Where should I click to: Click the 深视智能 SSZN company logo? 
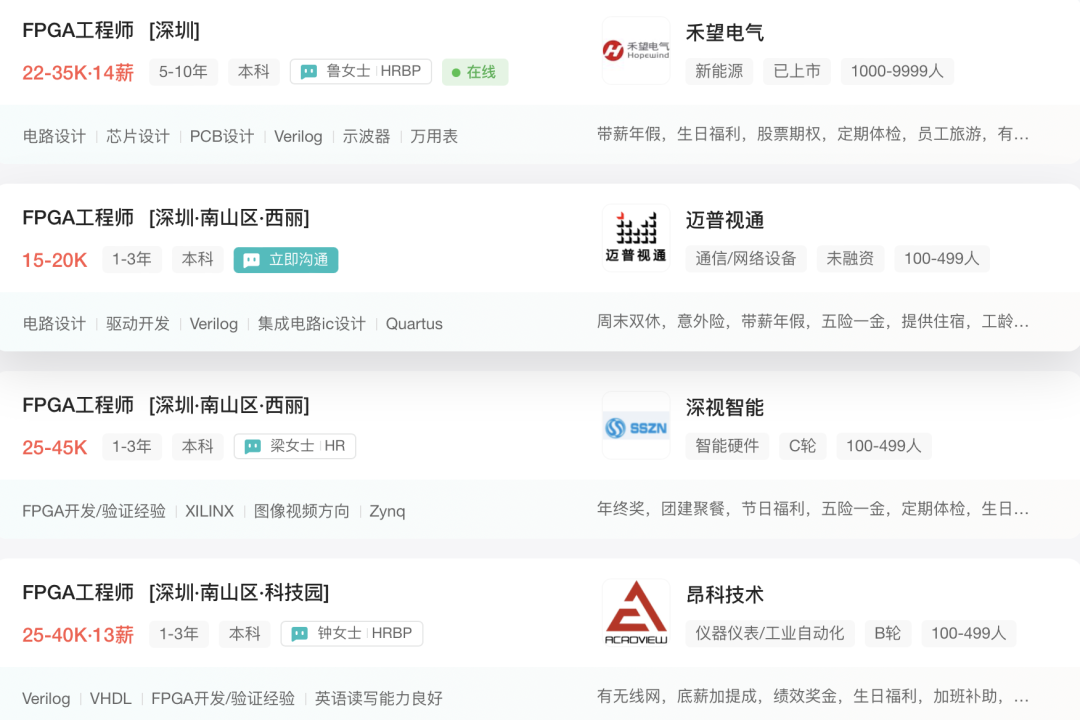point(636,426)
